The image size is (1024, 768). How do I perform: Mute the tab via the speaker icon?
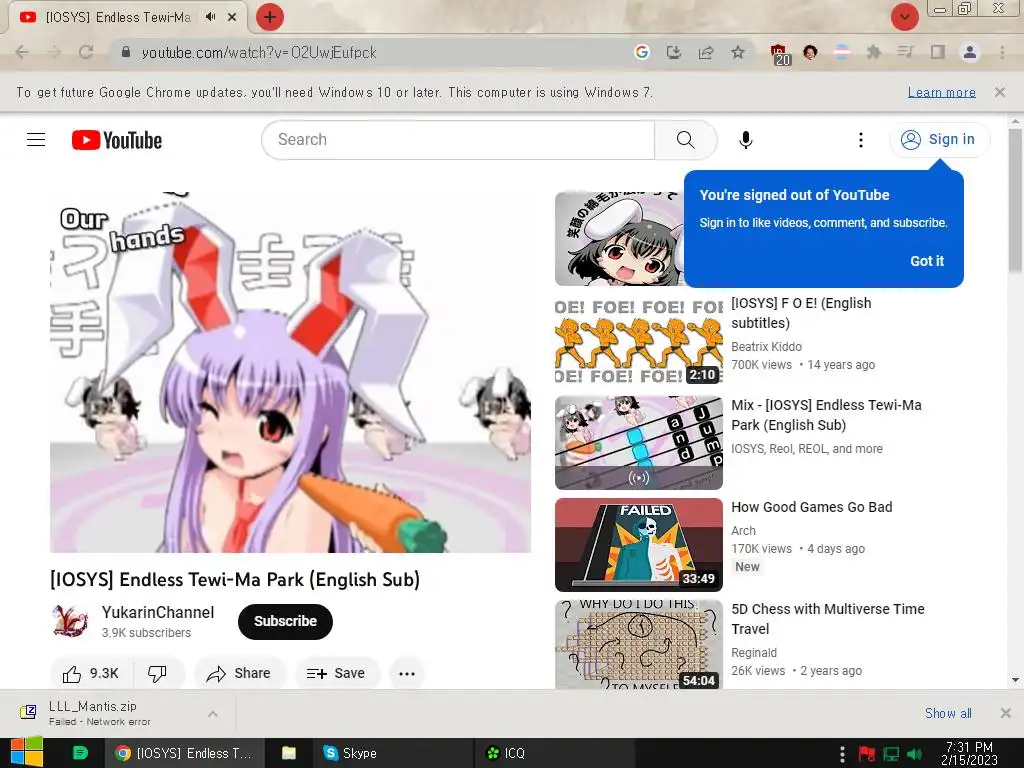coord(210,17)
